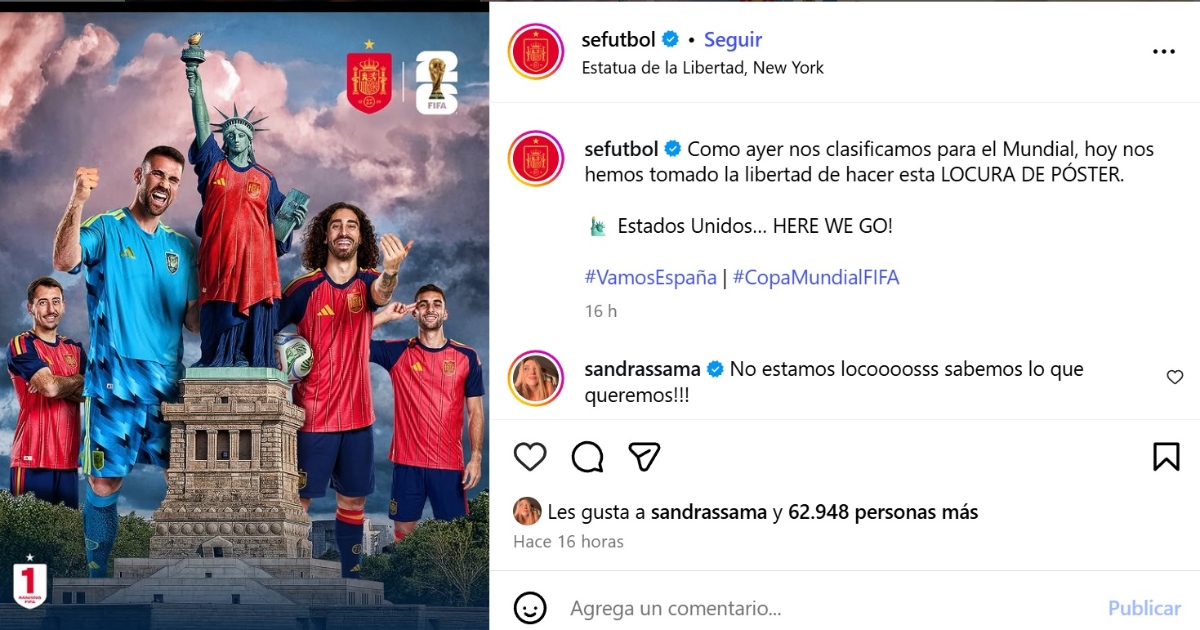This screenshot has height=630, width=1200.
Task: Share the post with paper plane icon
Action: point(644,457)
